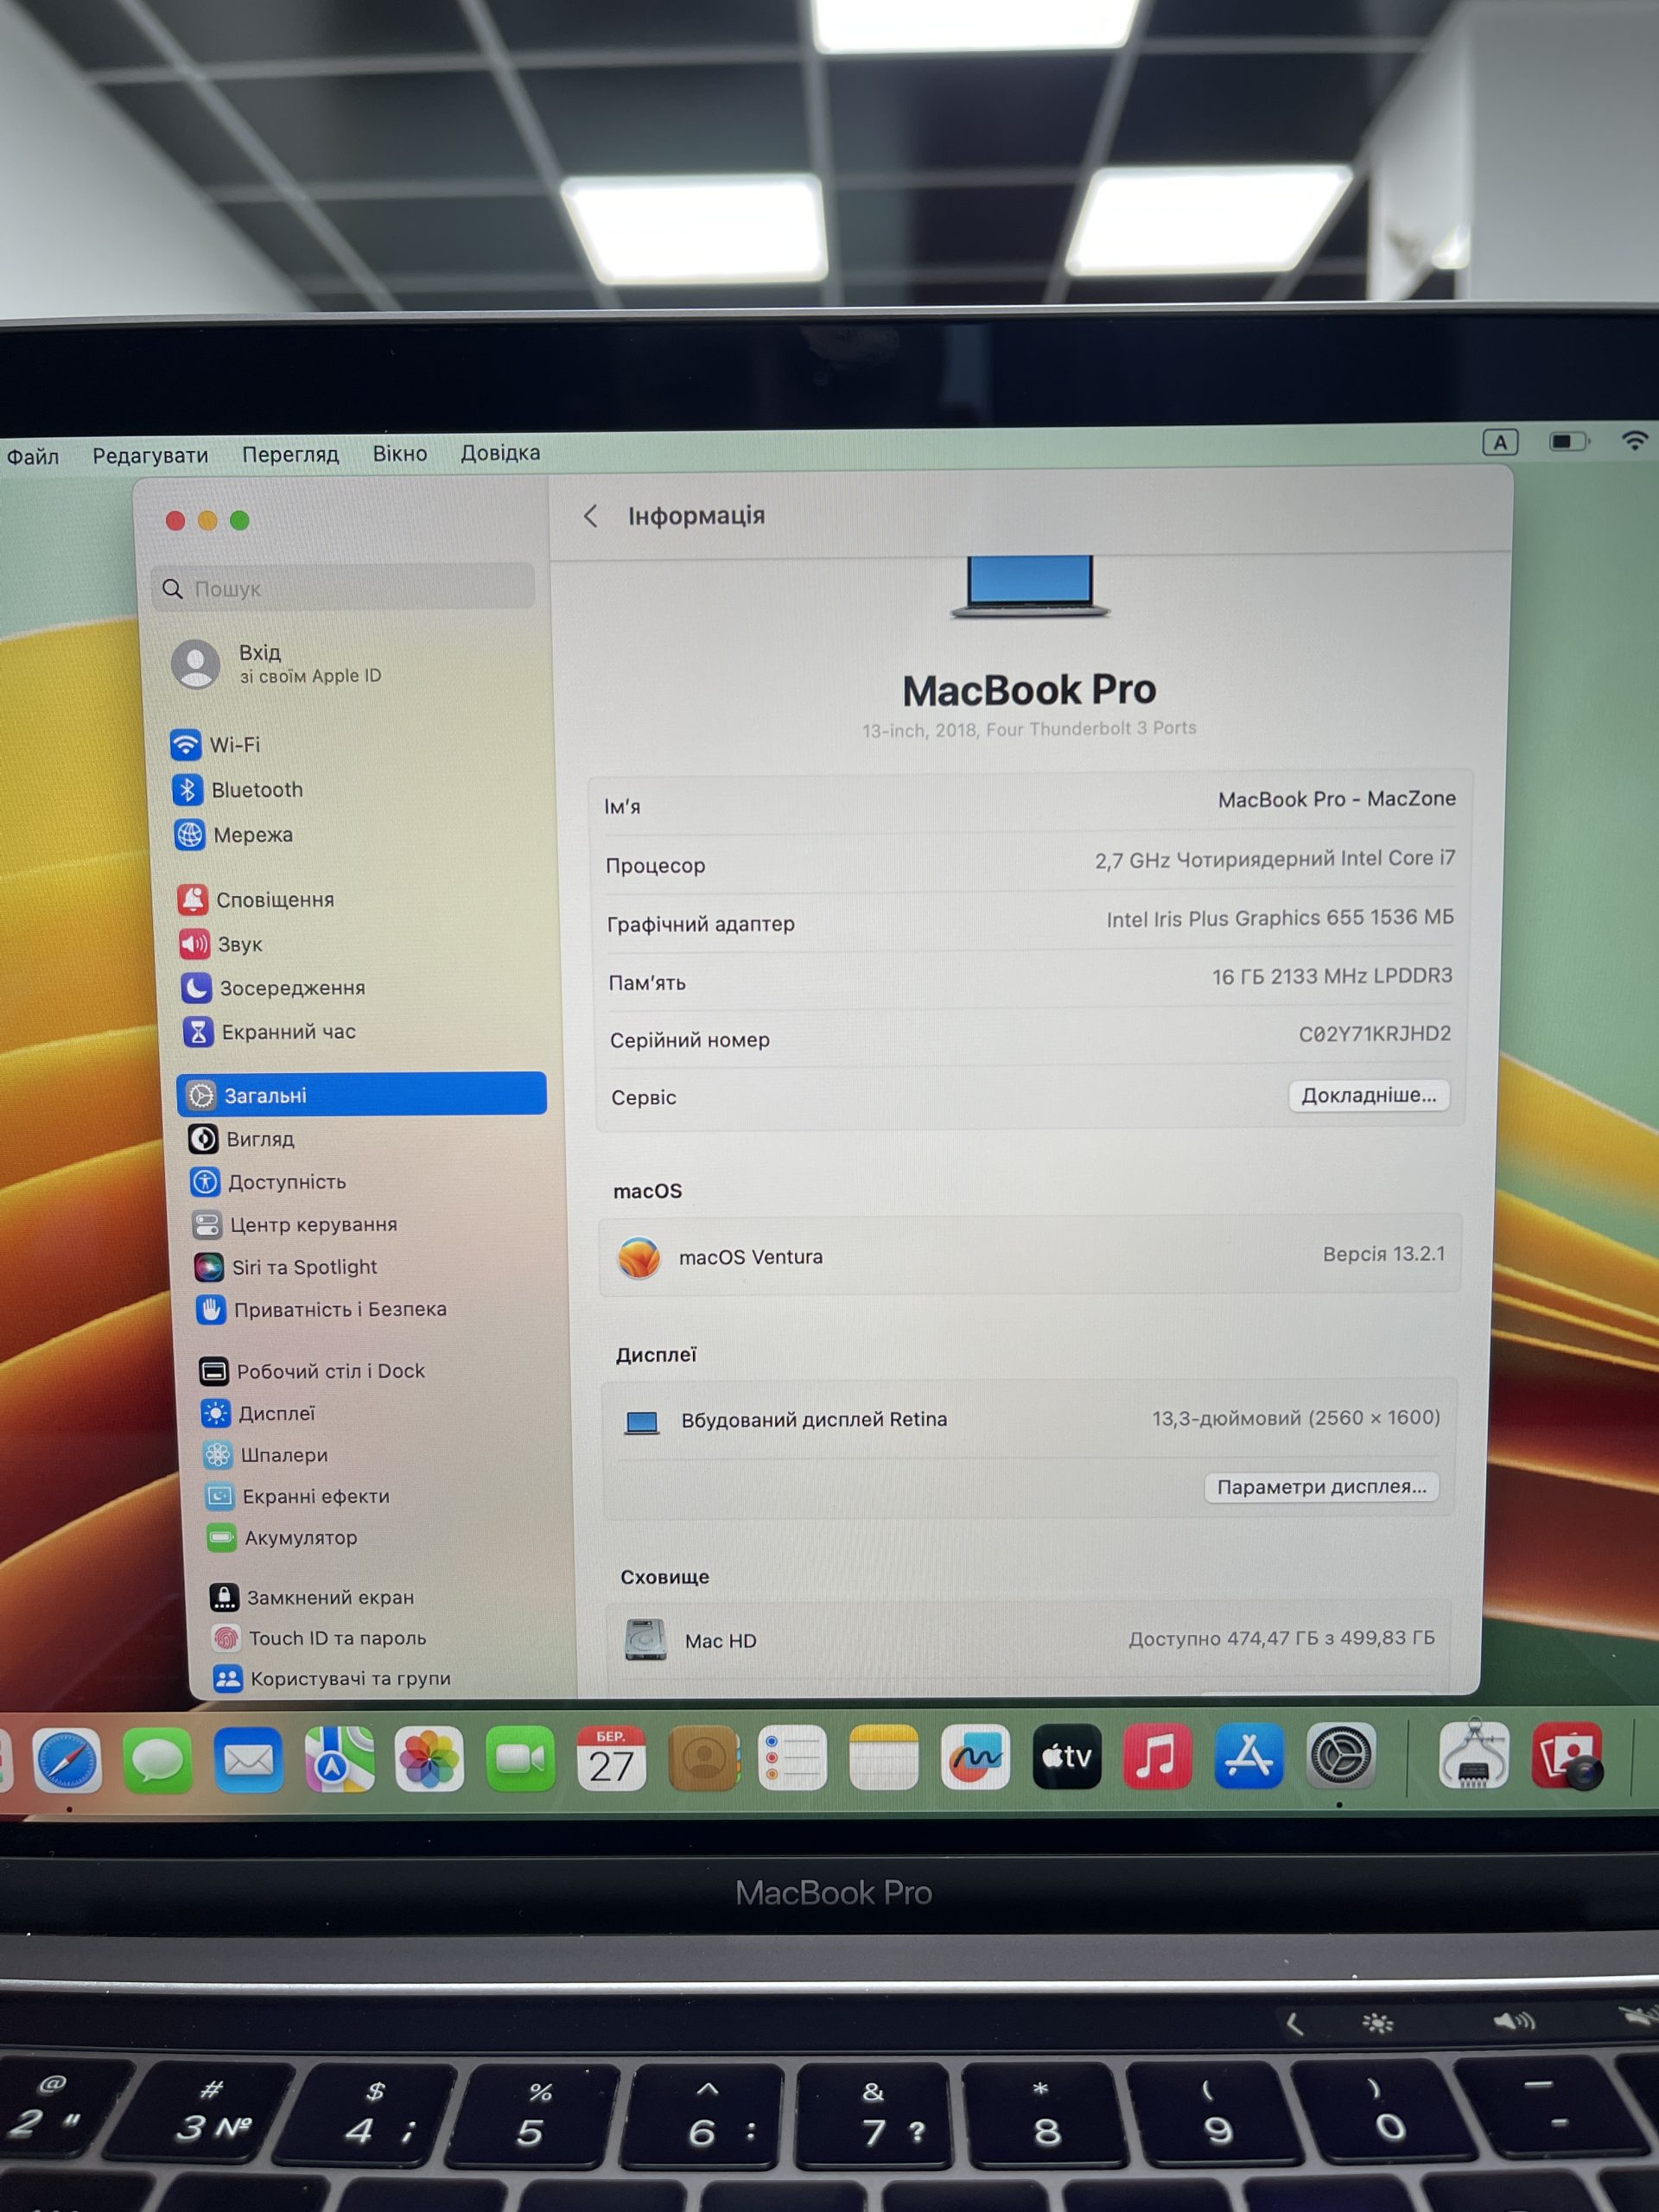Open Reminders in the Dock
The image size is (1659, 2212).
[793, 1758]
